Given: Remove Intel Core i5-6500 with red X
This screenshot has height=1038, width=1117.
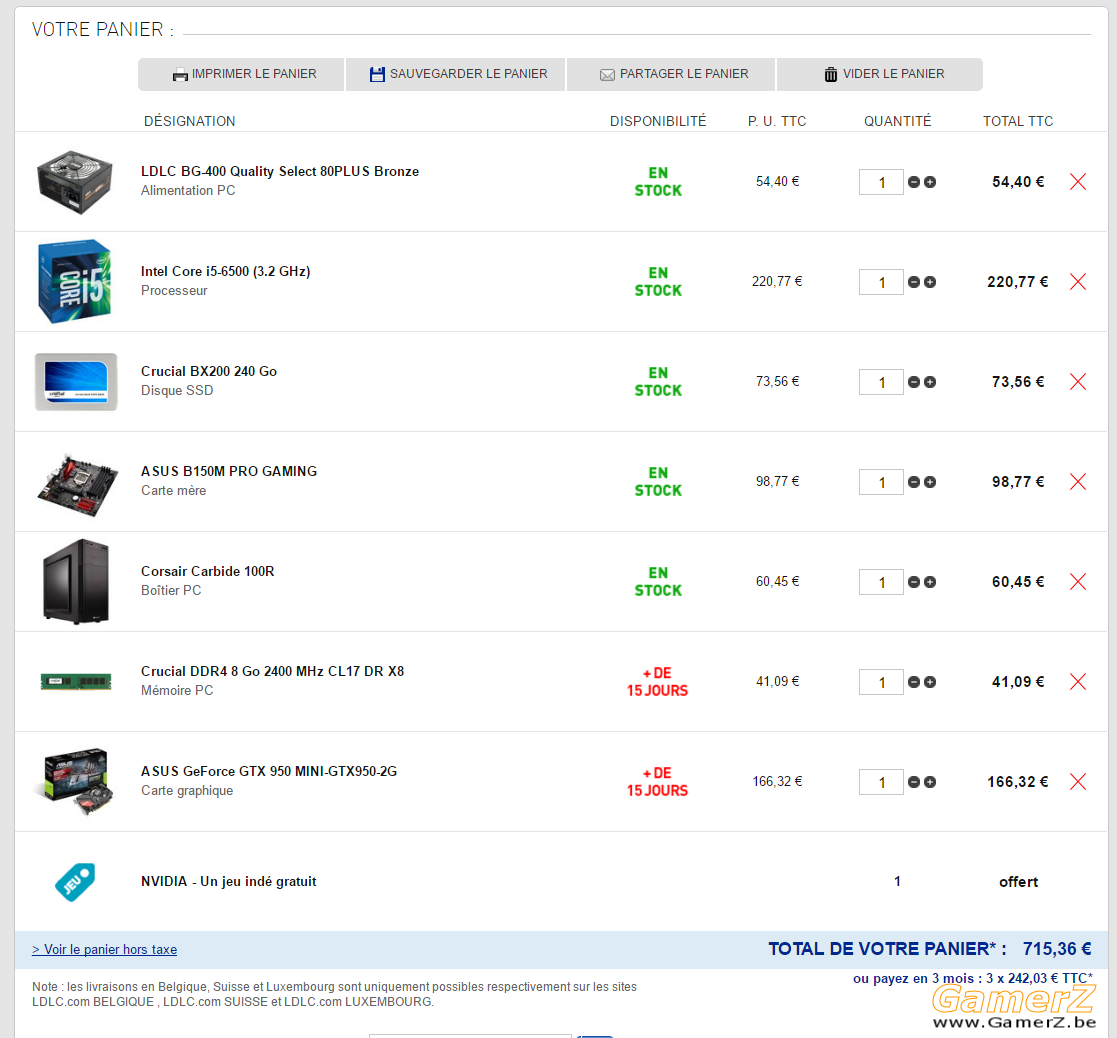Looking at the screenshot, I should [x=1078, y=281].
